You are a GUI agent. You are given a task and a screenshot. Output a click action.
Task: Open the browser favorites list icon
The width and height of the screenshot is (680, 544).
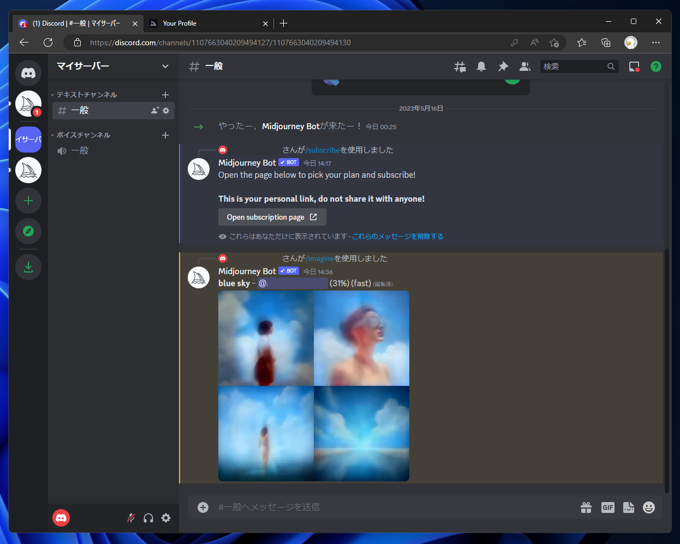[582, 43]
